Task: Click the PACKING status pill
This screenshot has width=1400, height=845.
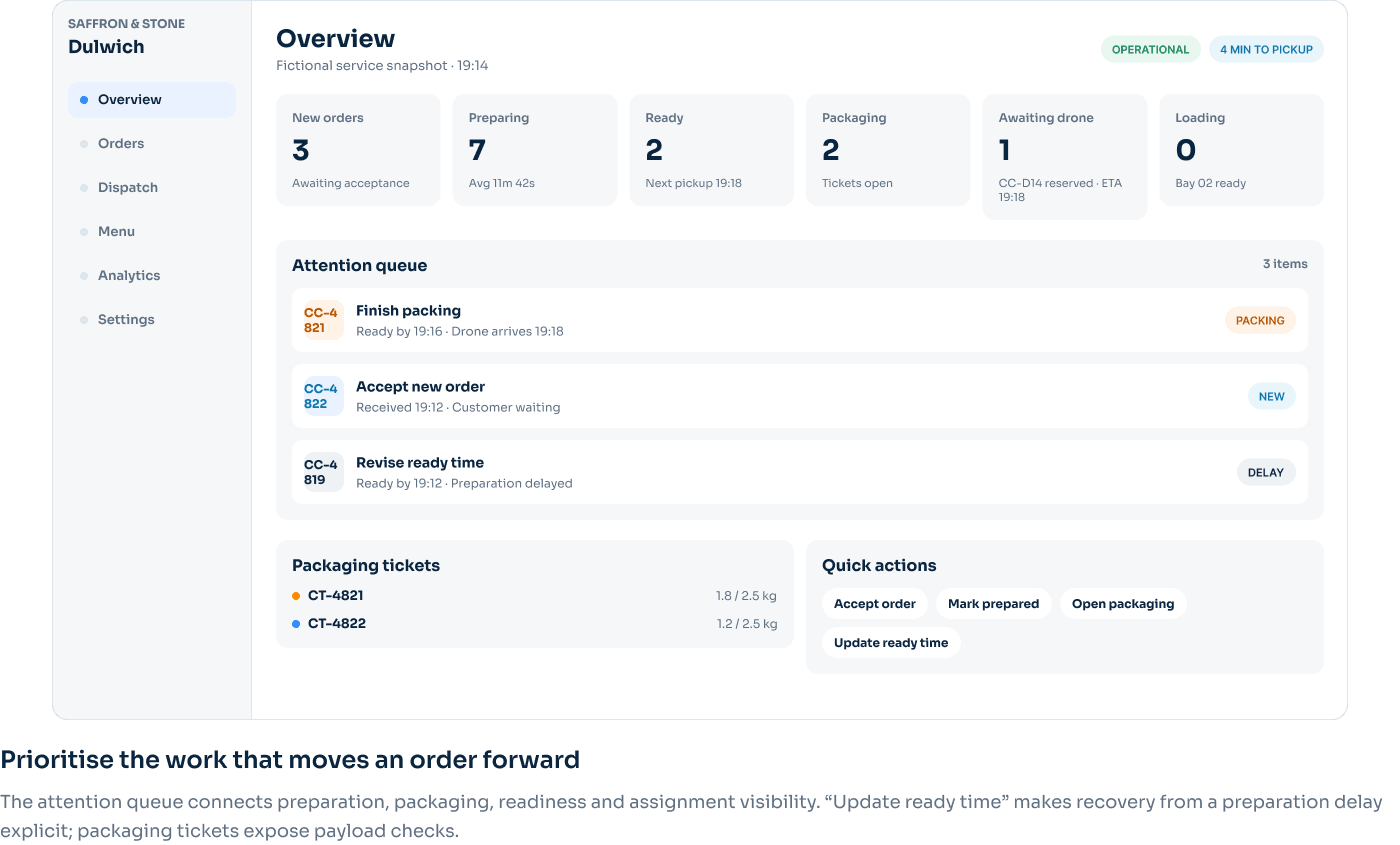Action: 1260,321
